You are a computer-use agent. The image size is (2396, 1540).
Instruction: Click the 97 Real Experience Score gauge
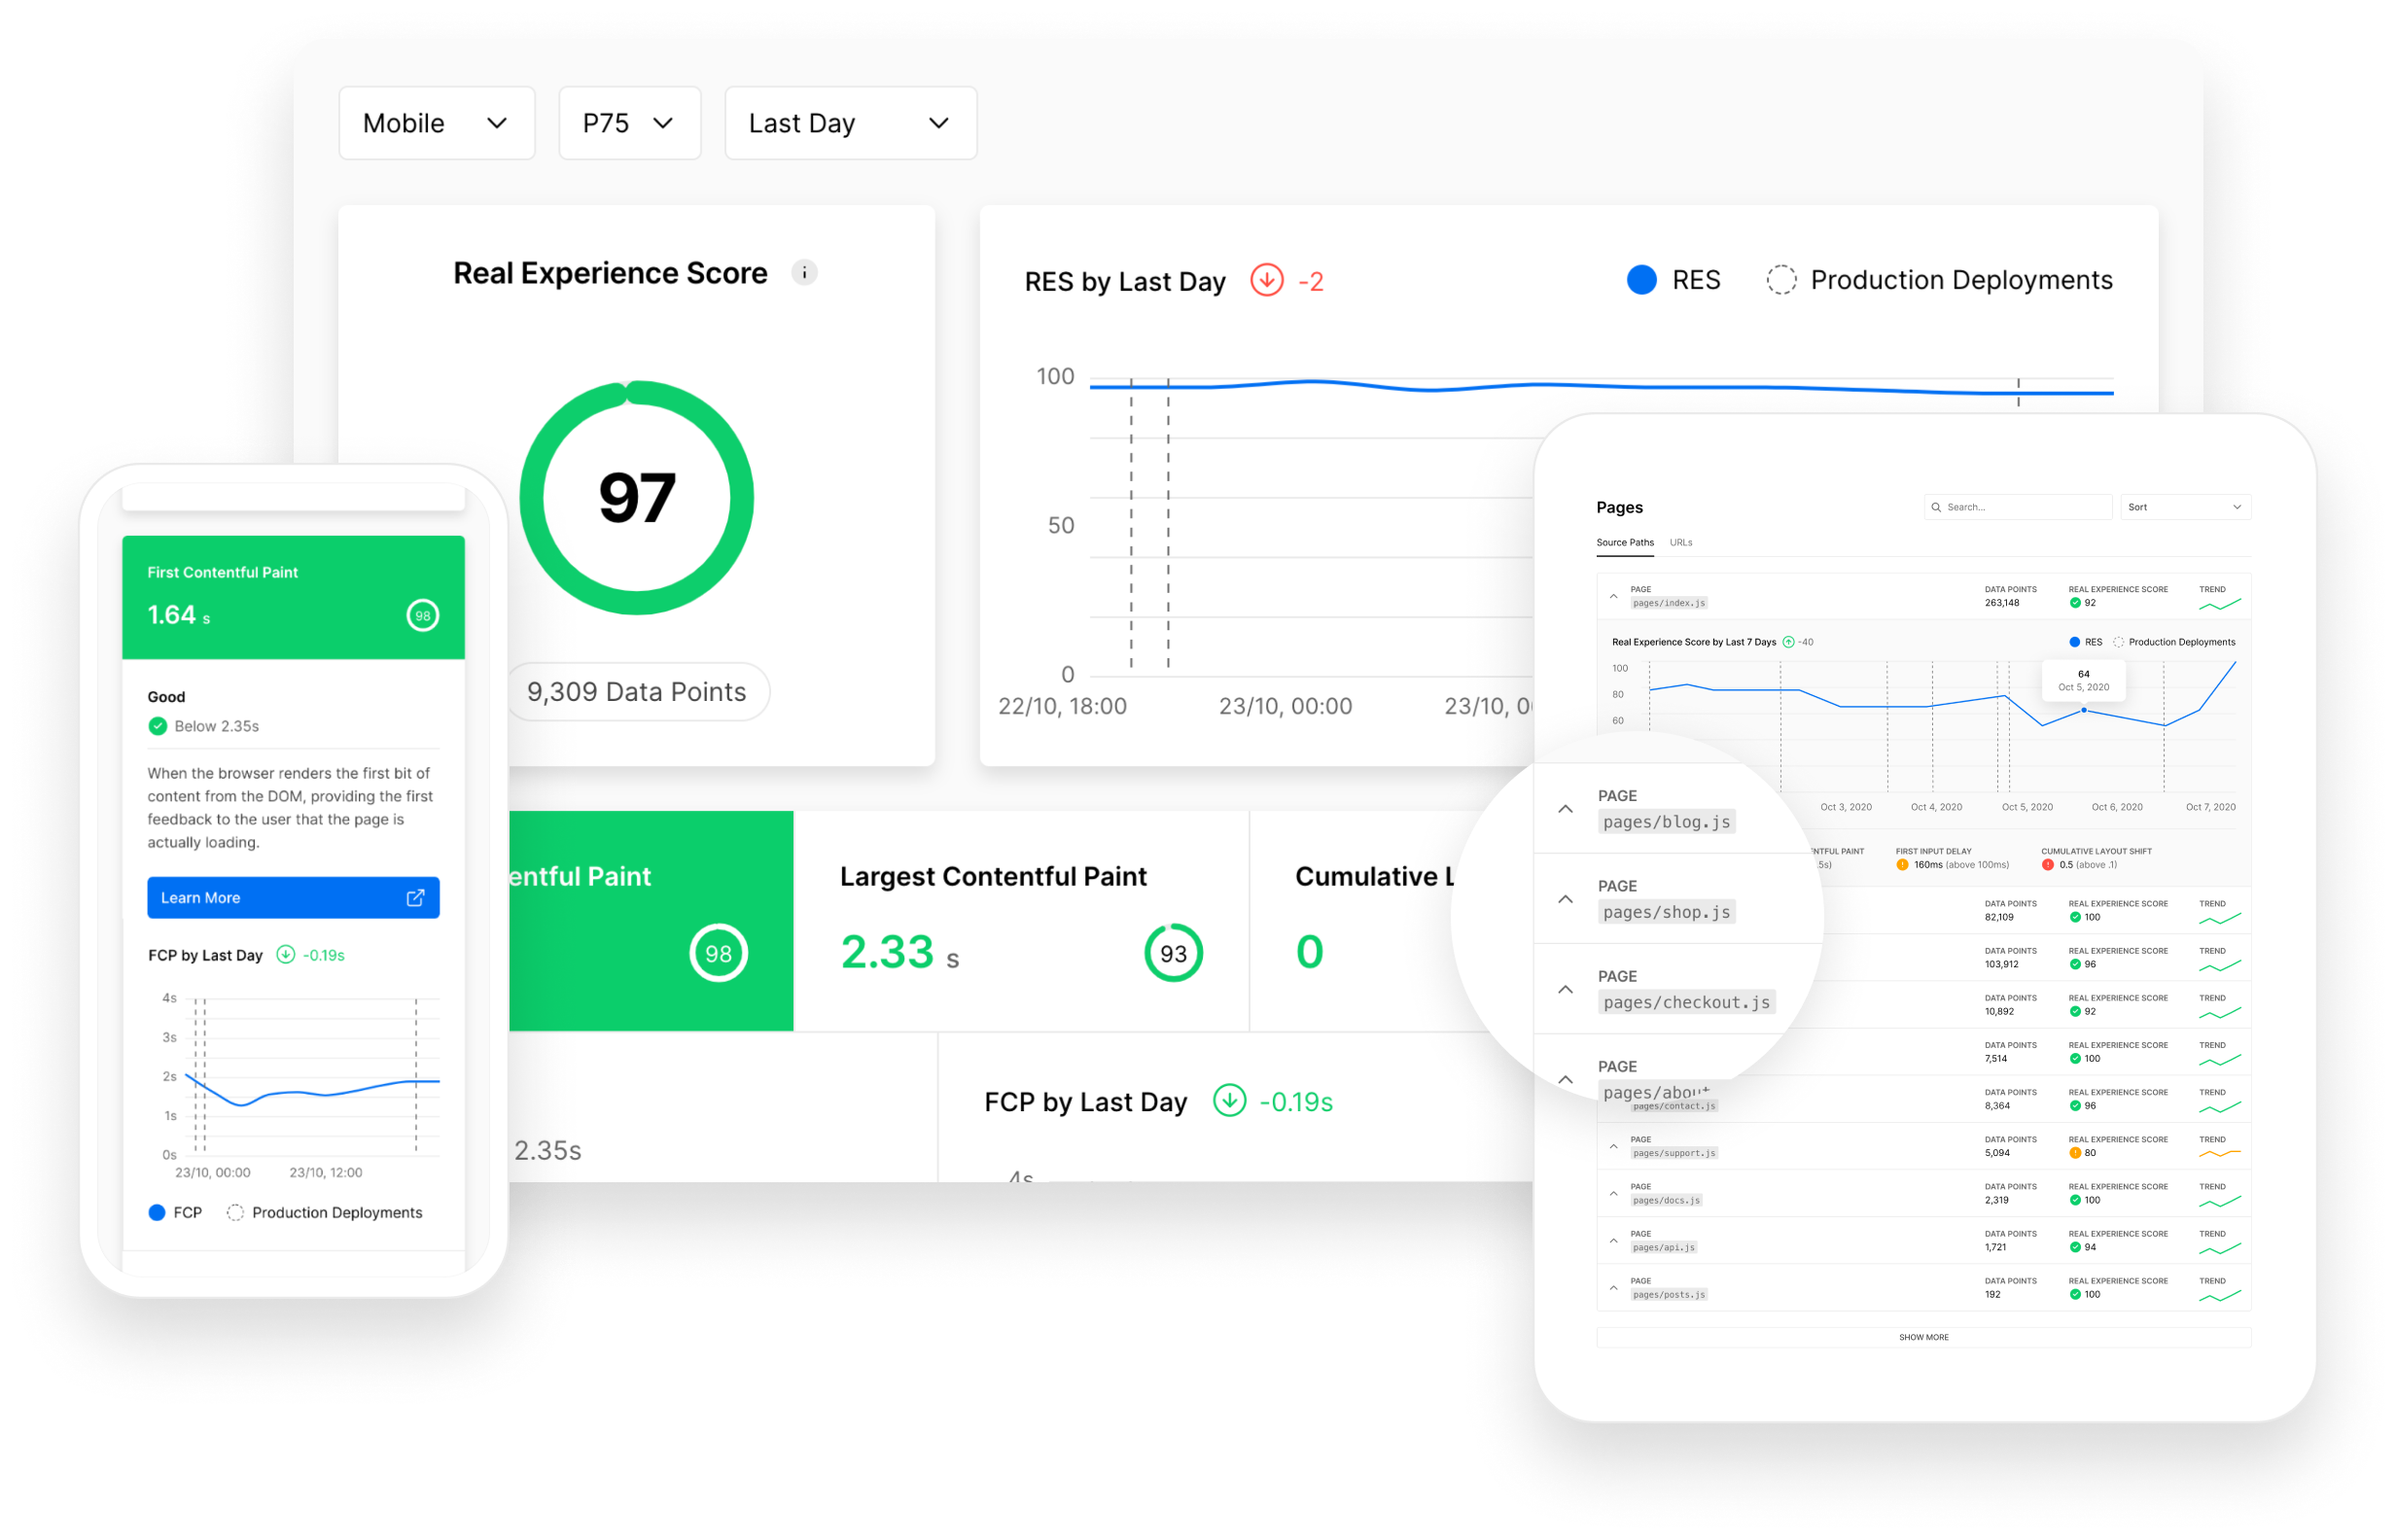(x=636, y=498)
